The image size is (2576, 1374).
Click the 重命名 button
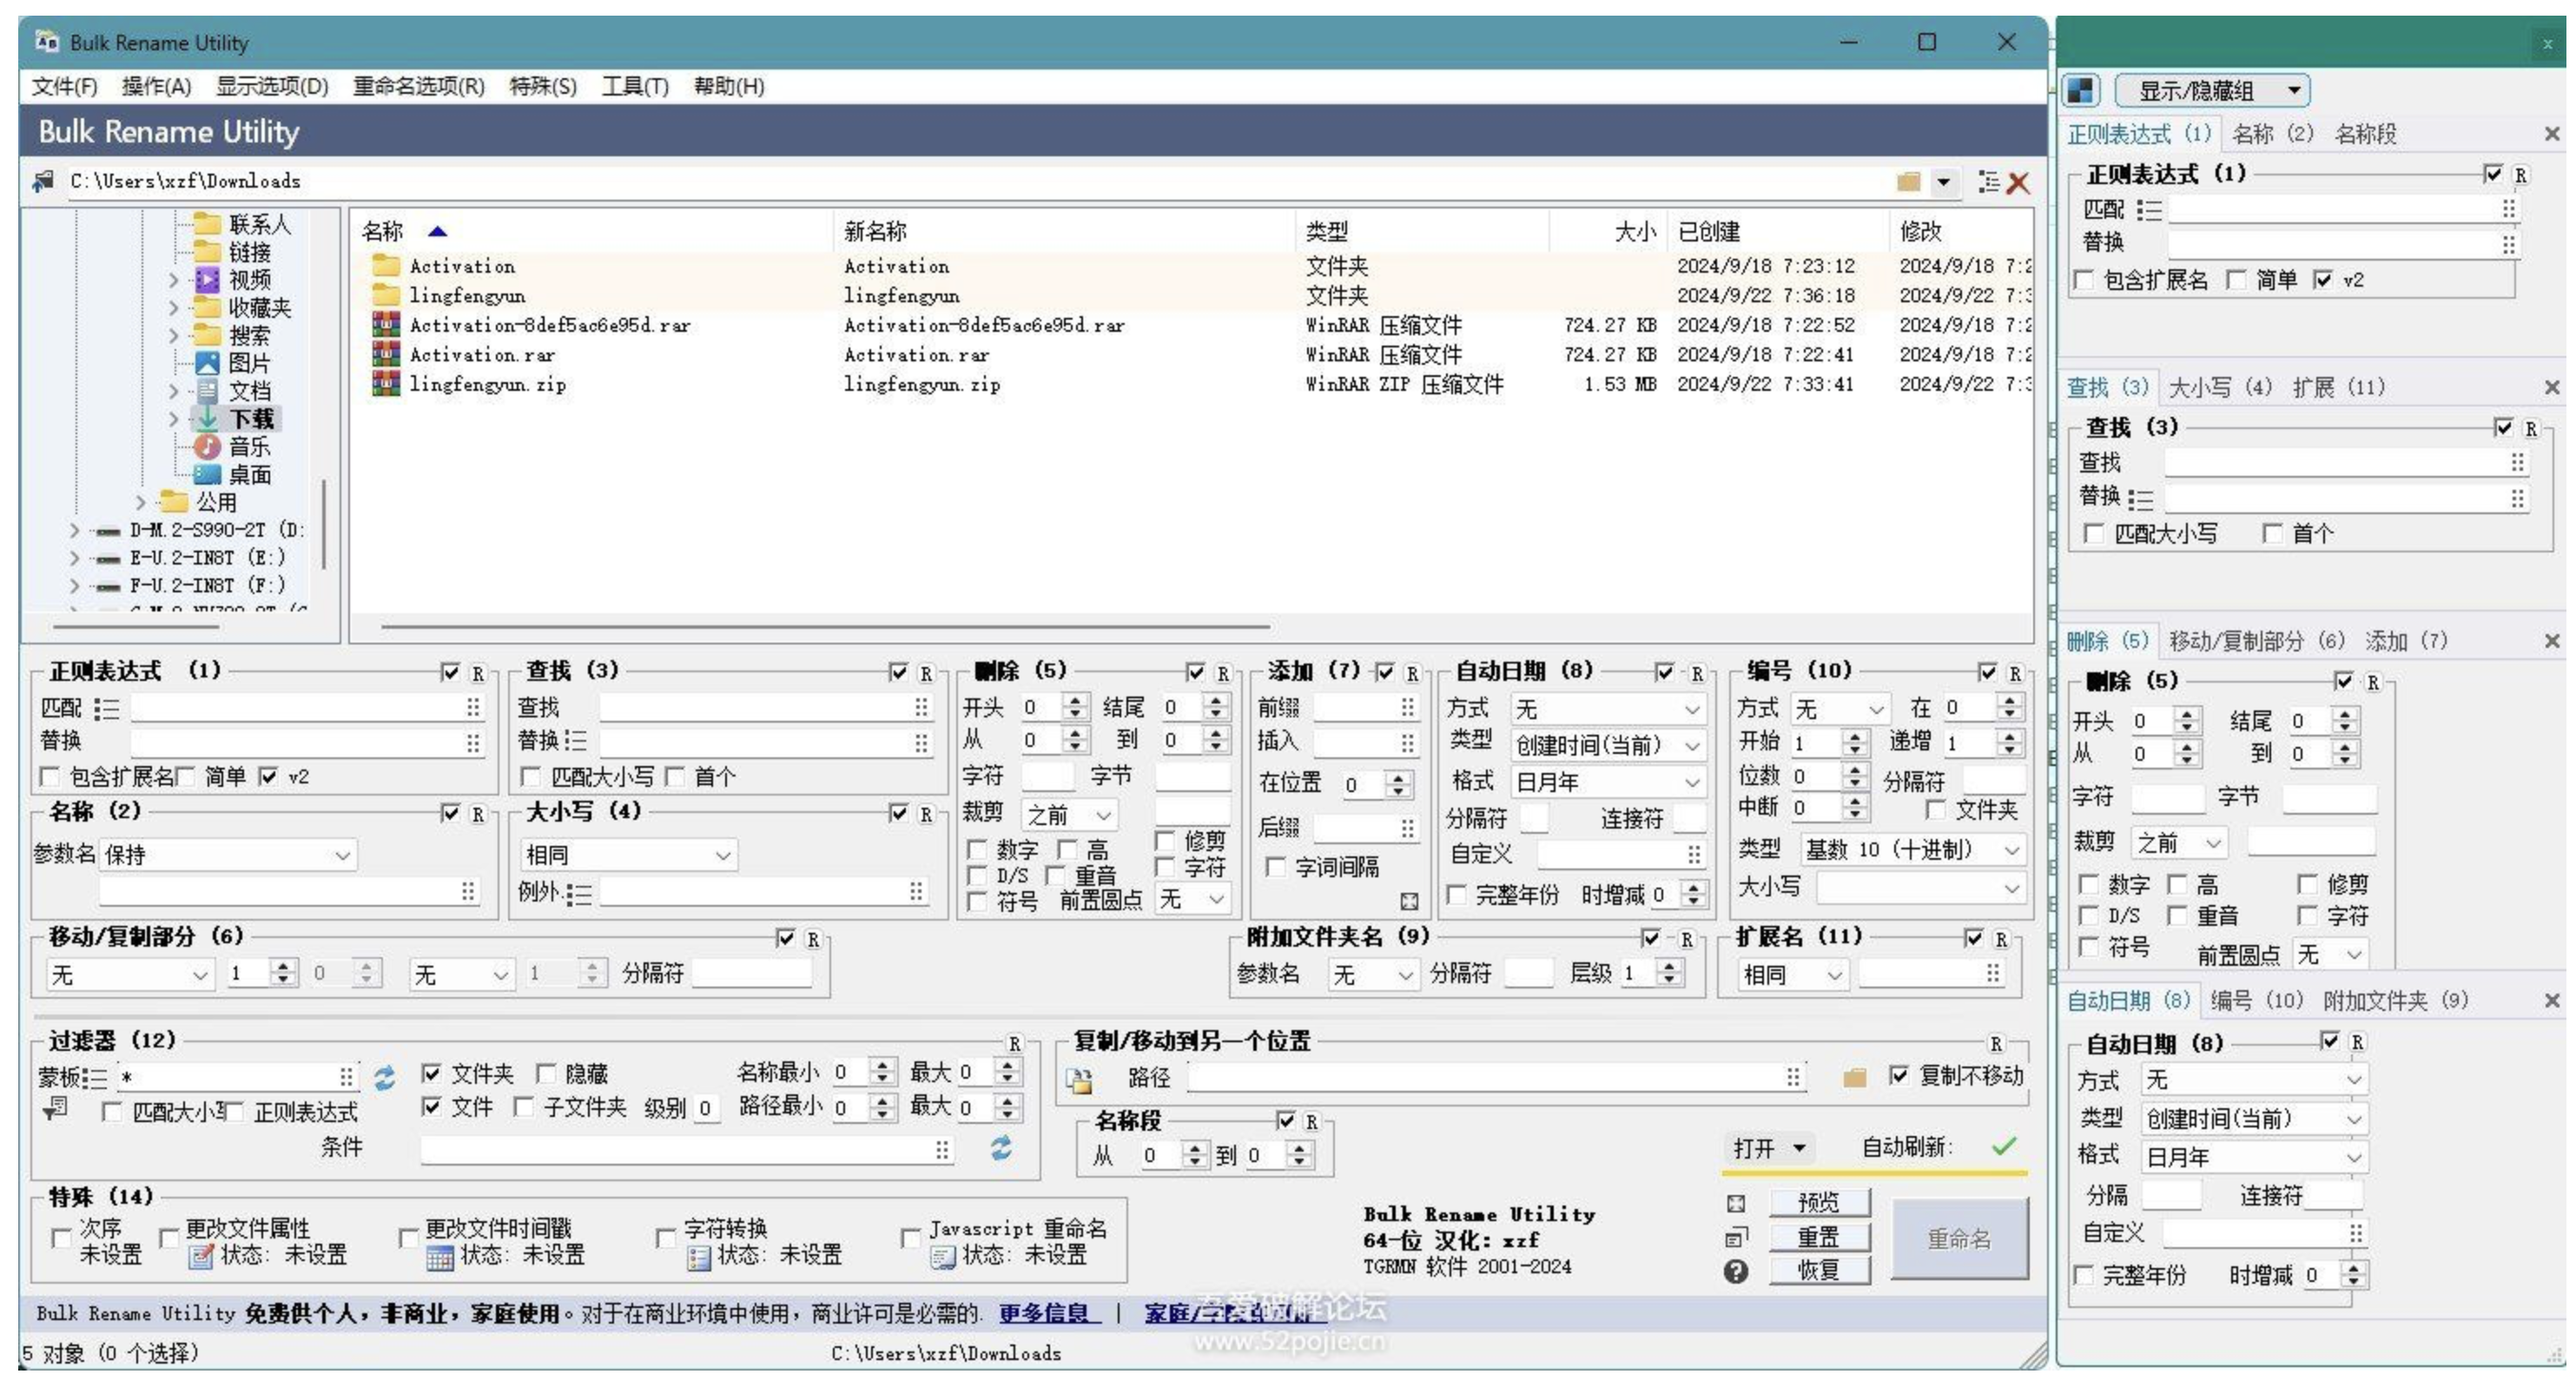pos(1959,1238)
